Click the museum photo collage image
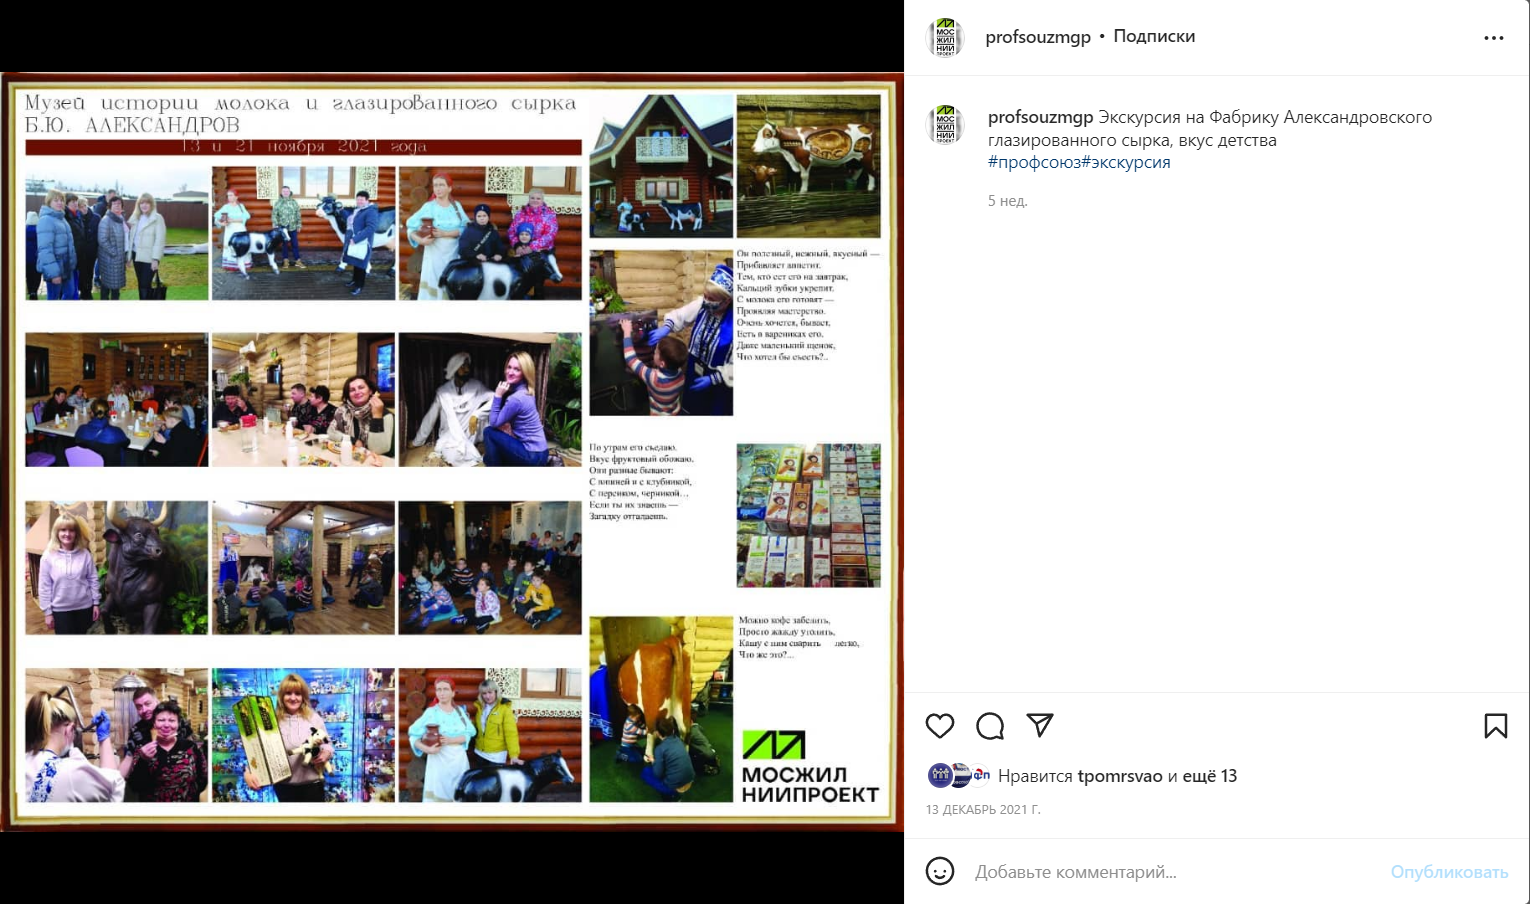The height and width of the screenshot is (904, 1530). (452, 452)
